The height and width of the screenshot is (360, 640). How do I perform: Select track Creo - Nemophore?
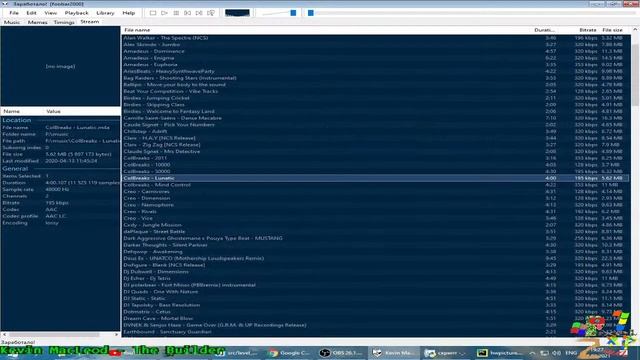[x=376, y=205]
